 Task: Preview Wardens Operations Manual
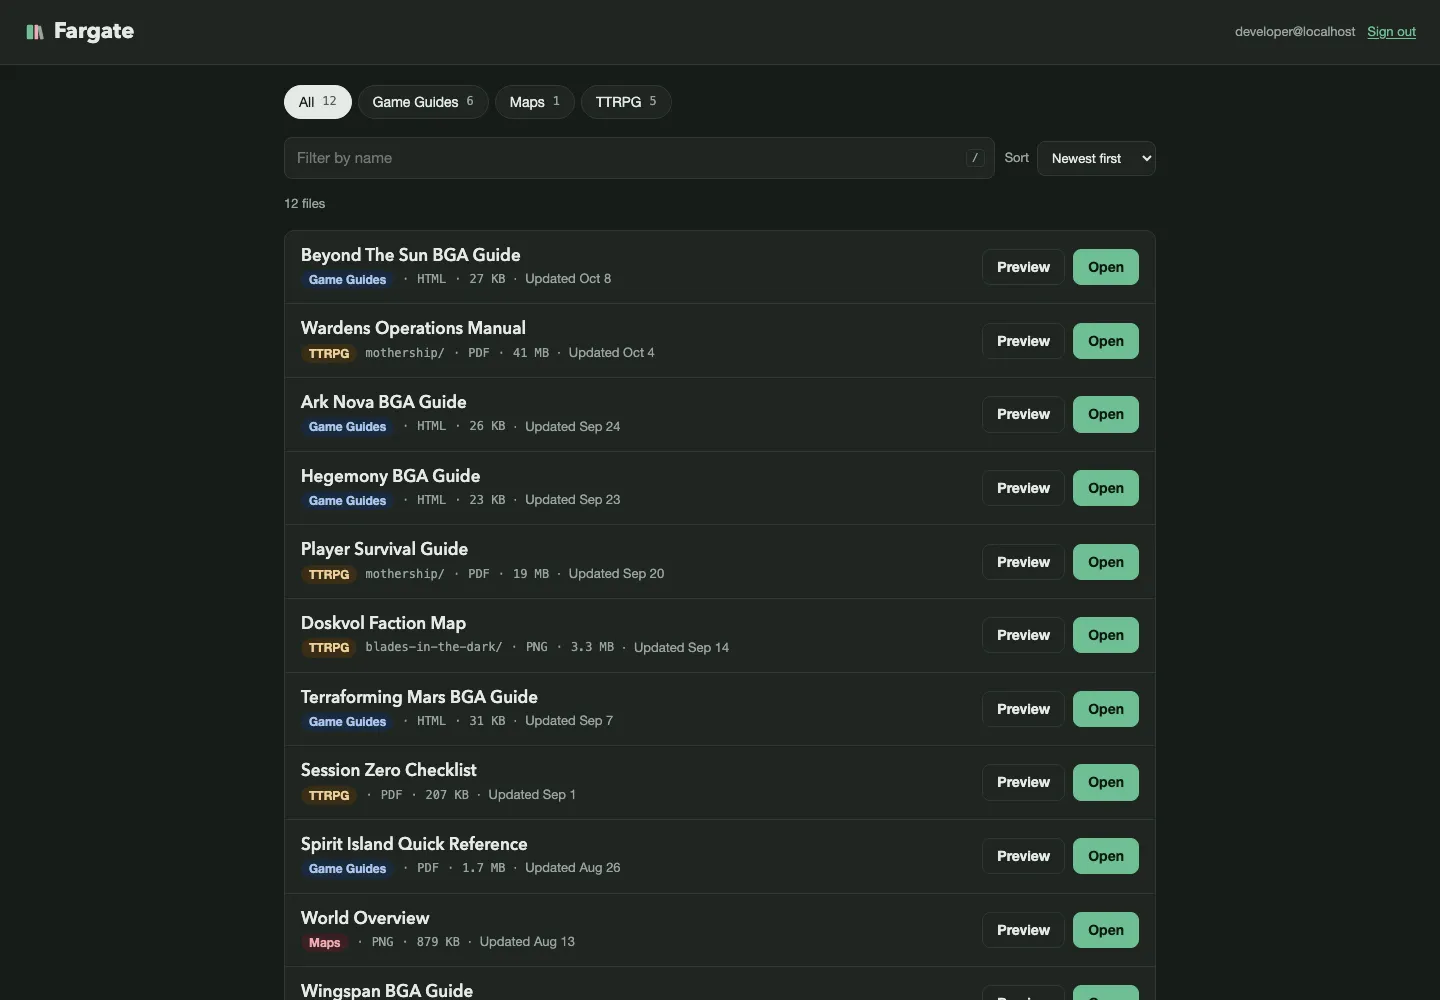point(1023,341)
